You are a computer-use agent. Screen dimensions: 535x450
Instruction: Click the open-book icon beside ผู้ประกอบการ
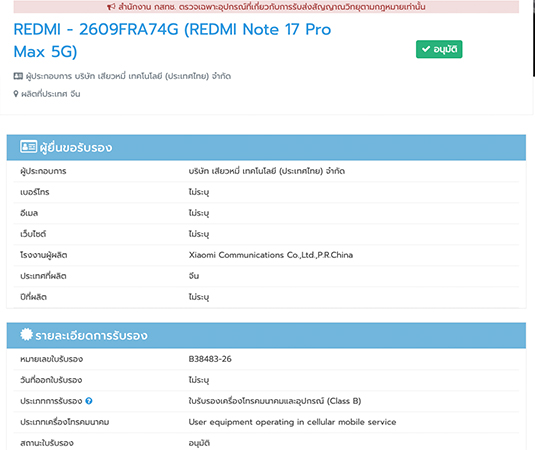click(18, 76)
